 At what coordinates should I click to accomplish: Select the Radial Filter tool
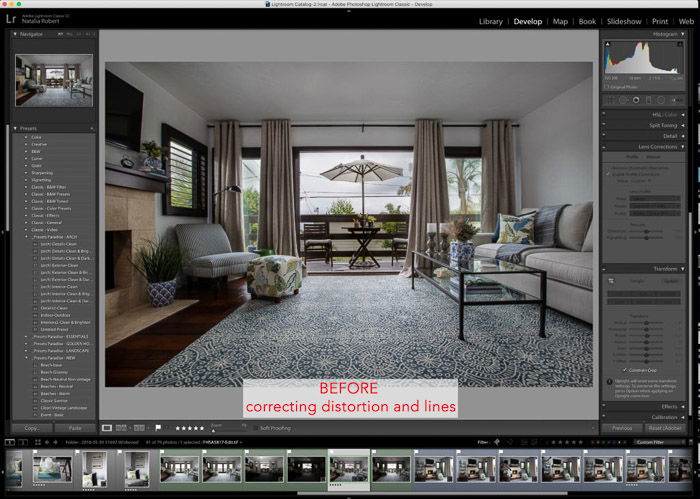pyautogui.click(x=661, y=100)
